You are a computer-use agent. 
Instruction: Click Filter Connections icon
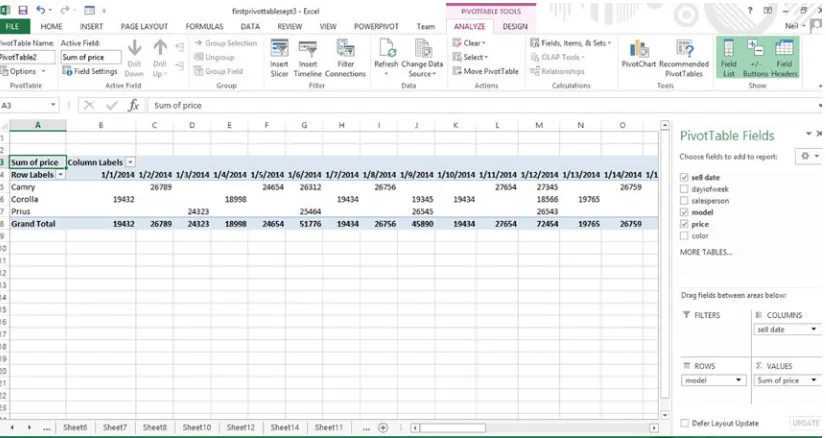pyautogui.click(x=346, y=48)
